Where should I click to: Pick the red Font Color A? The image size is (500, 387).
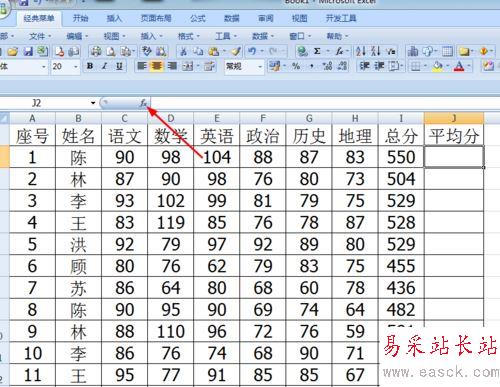(x=459, y=66)
